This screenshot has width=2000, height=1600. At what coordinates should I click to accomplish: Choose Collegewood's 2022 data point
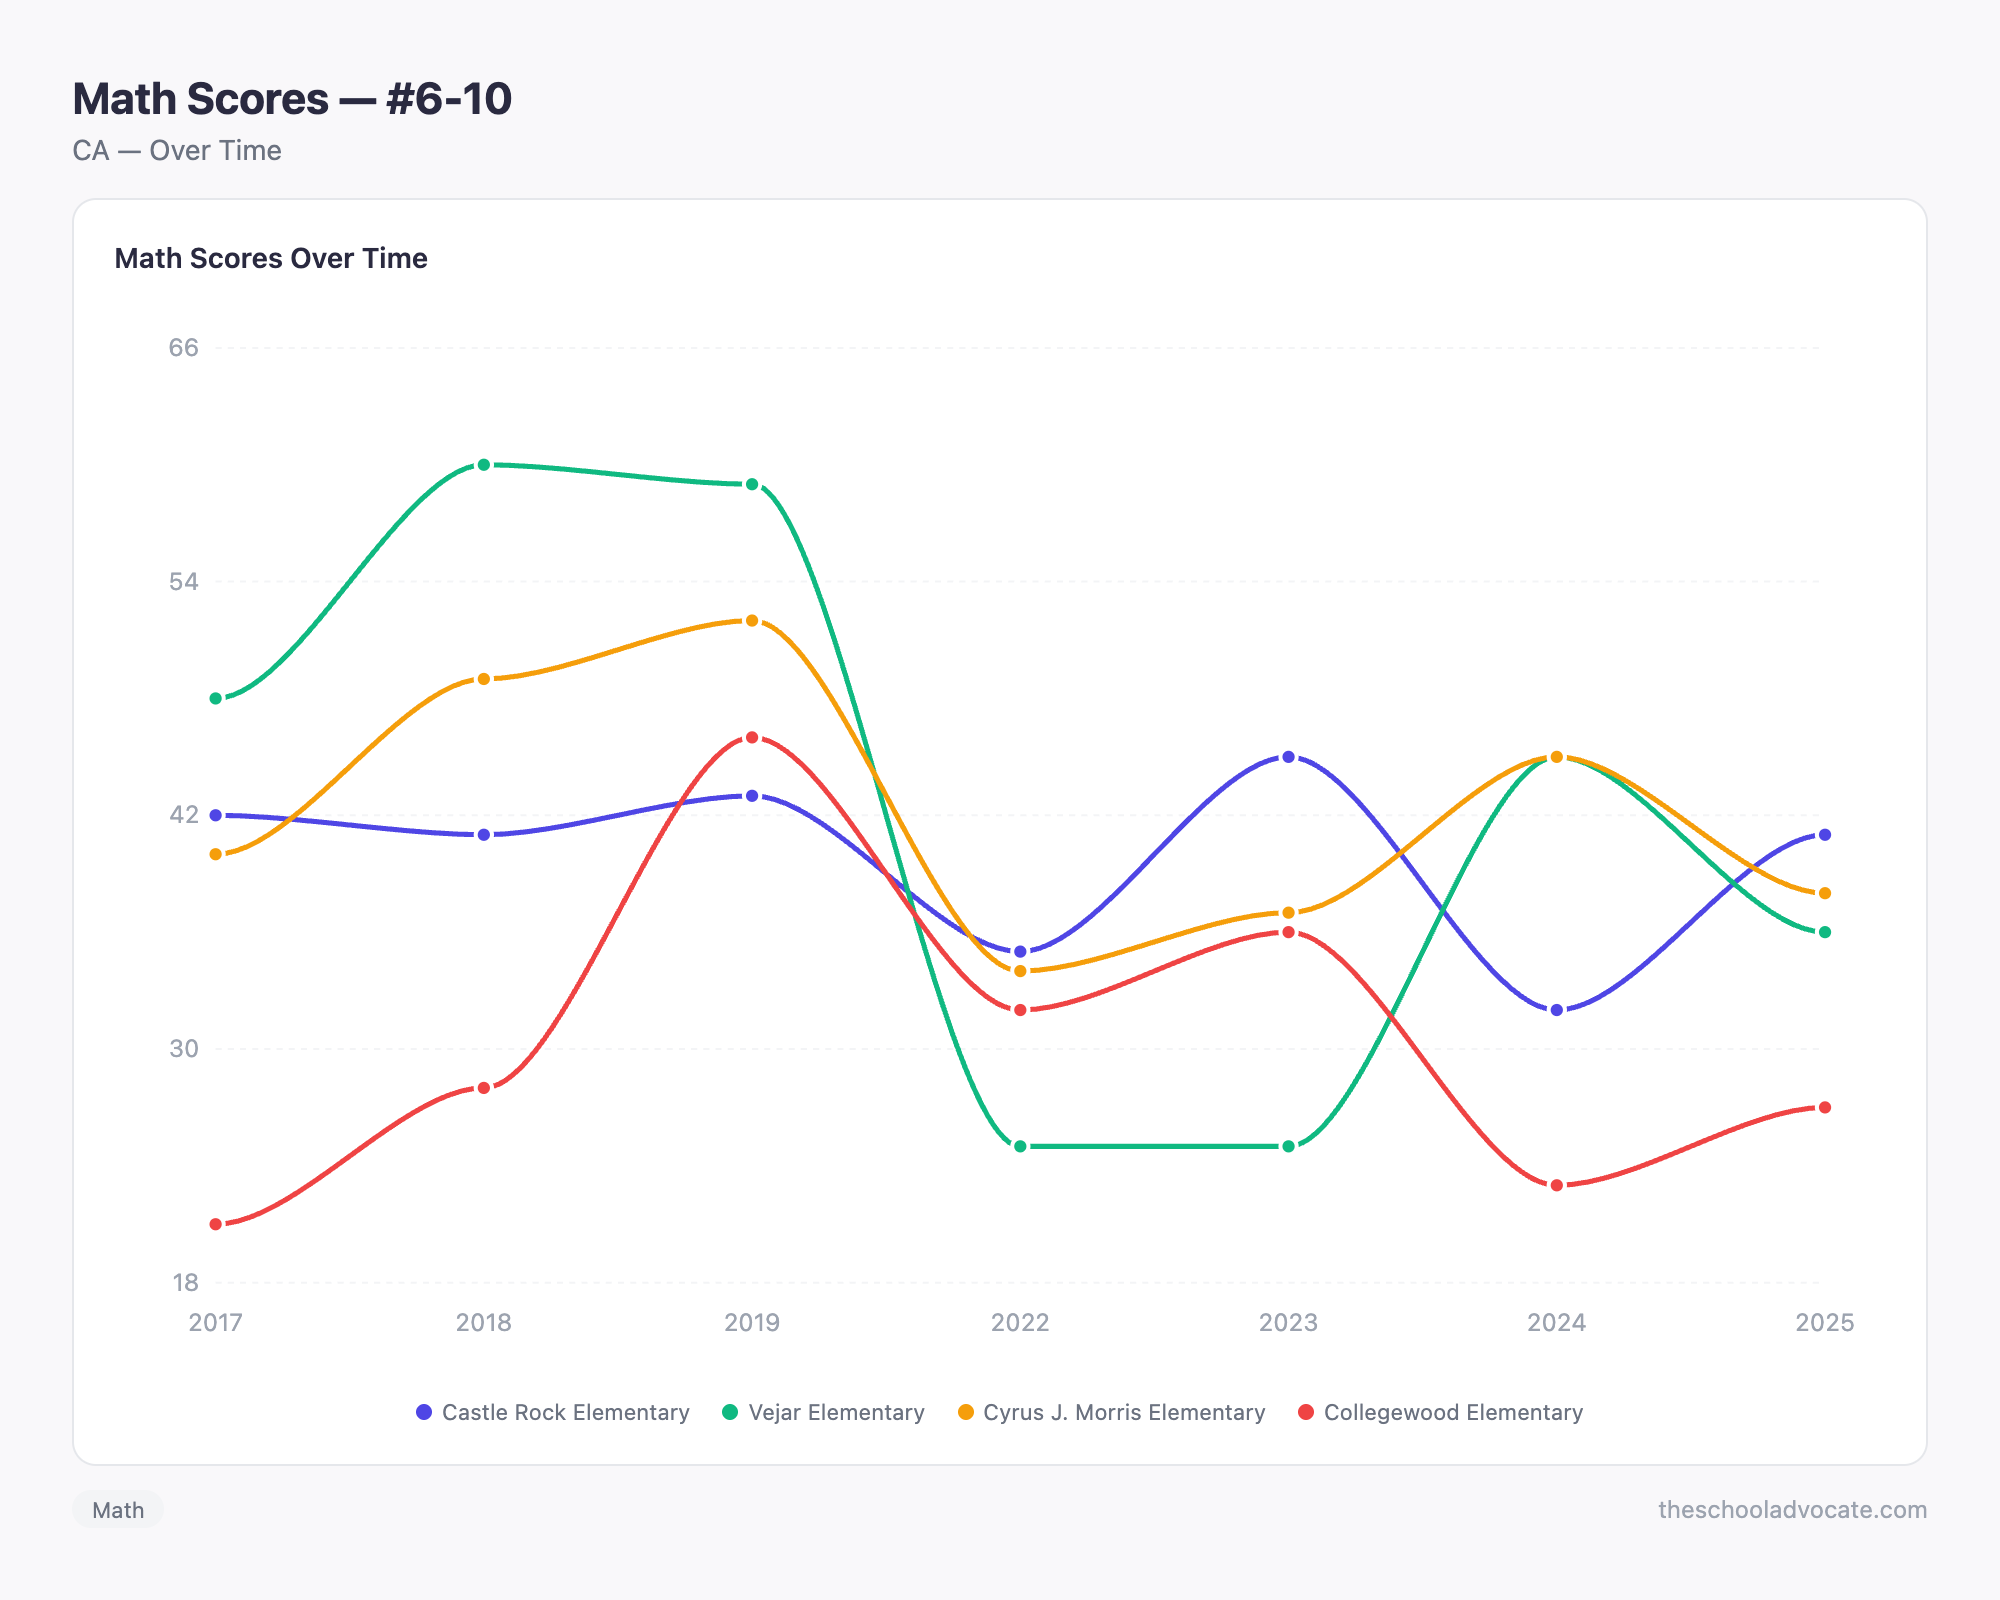1020,1010
